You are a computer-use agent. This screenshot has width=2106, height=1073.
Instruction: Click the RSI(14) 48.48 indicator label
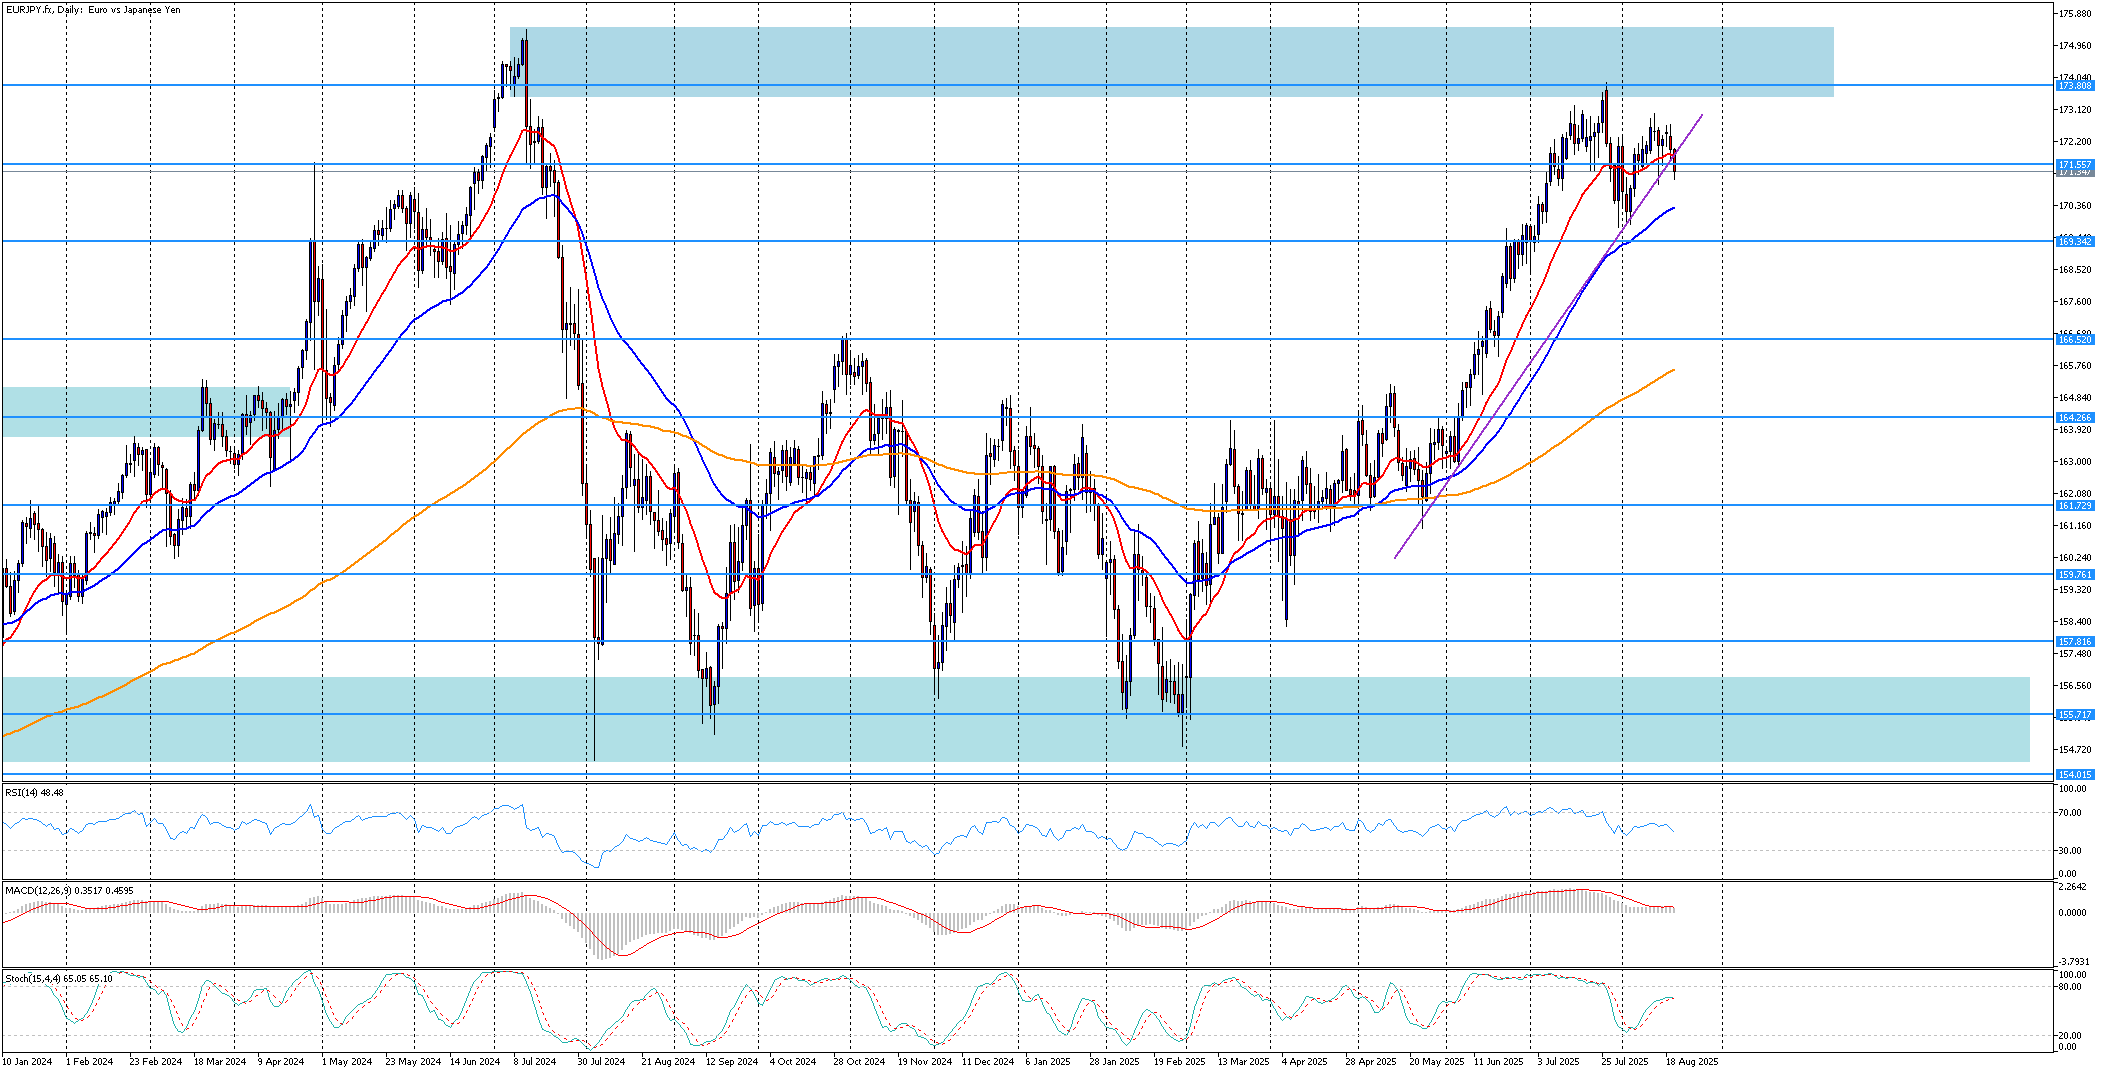coord(35,792)
